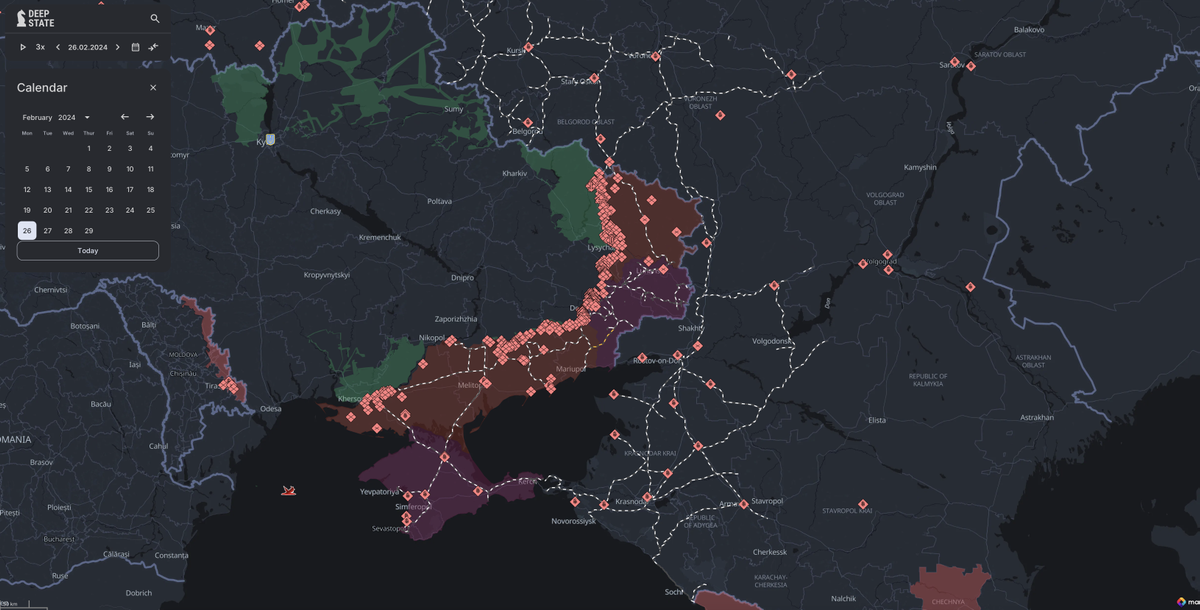Go to the previous day in the timeline
Viewport: 1200px width, 610px height.
pyautogui.click(x=57, y=47)
